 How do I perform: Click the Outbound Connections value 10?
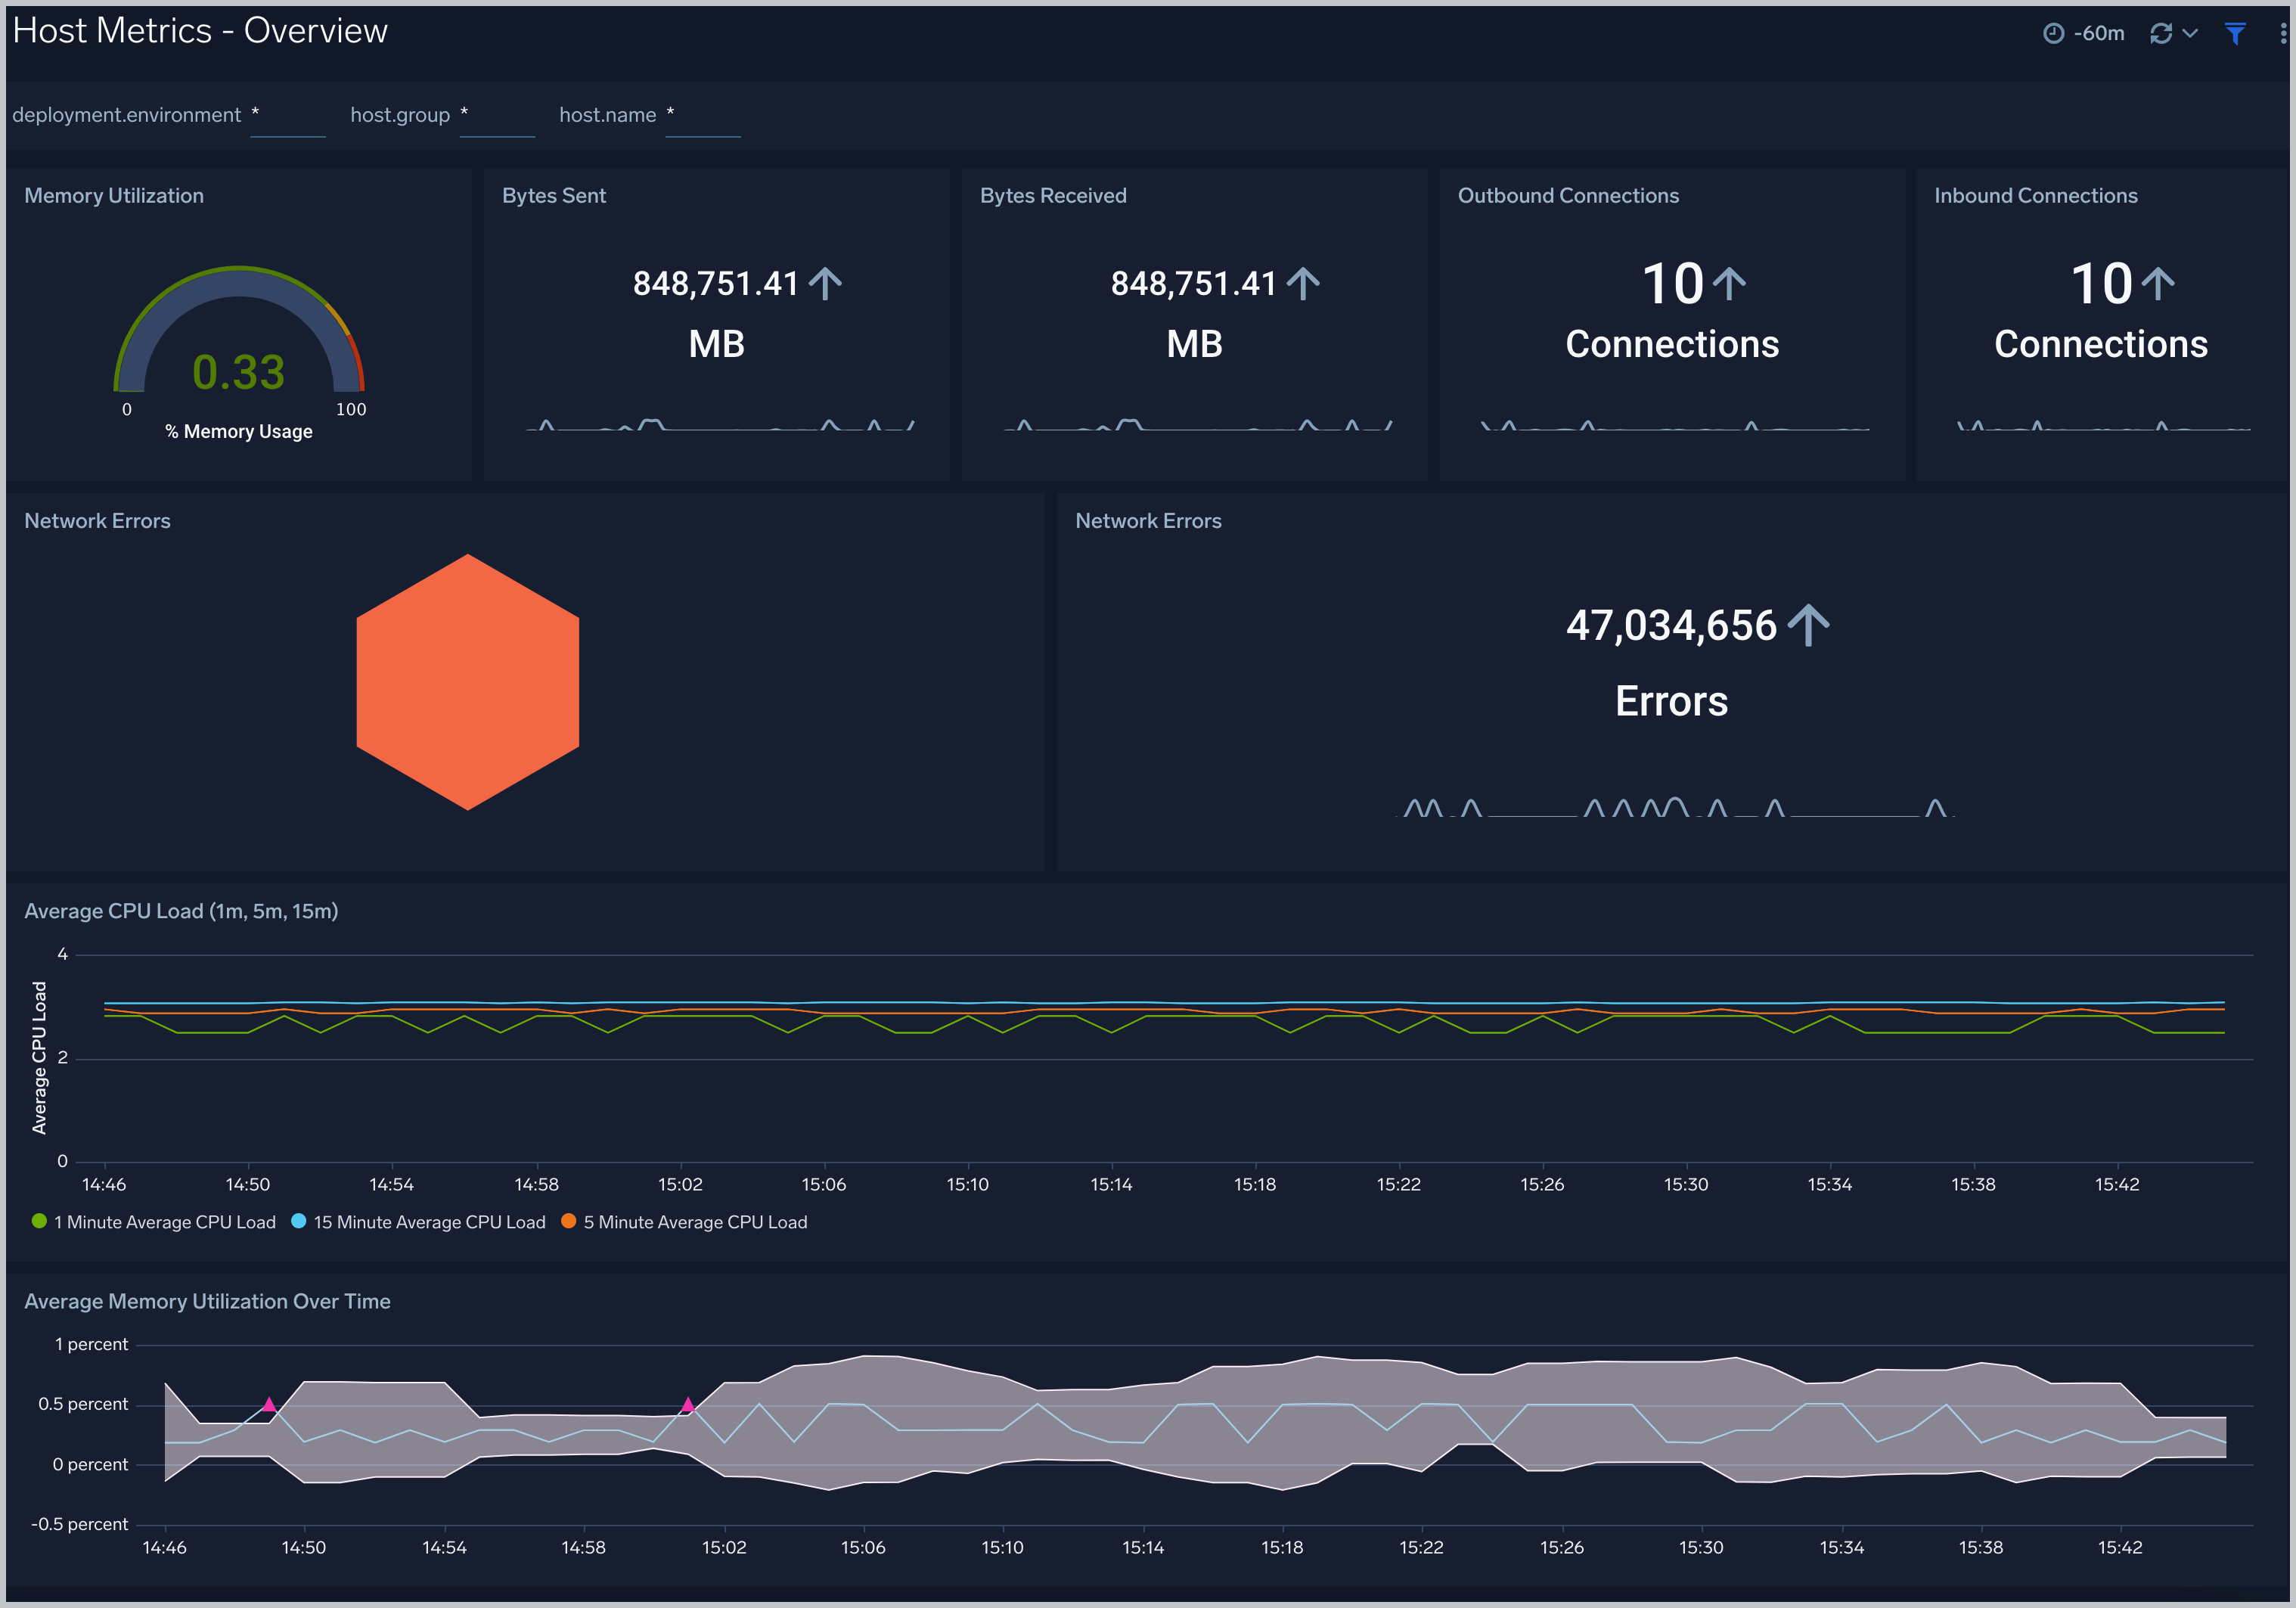1673,284
